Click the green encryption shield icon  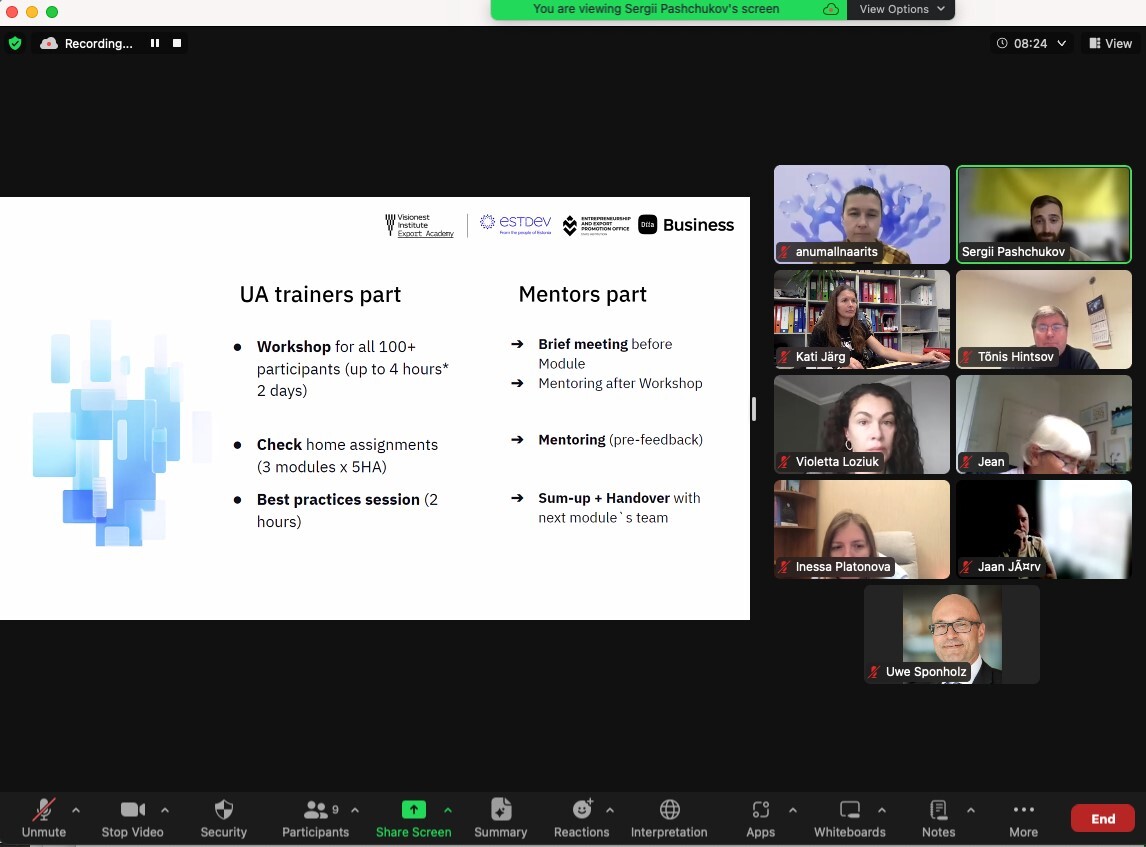(15, 43)
